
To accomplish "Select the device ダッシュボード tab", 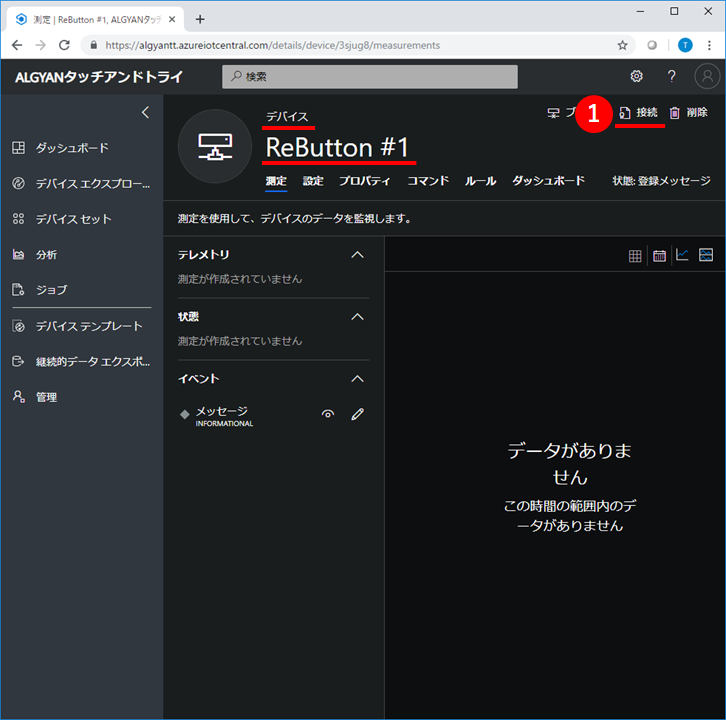I will [x=548, y=181].
